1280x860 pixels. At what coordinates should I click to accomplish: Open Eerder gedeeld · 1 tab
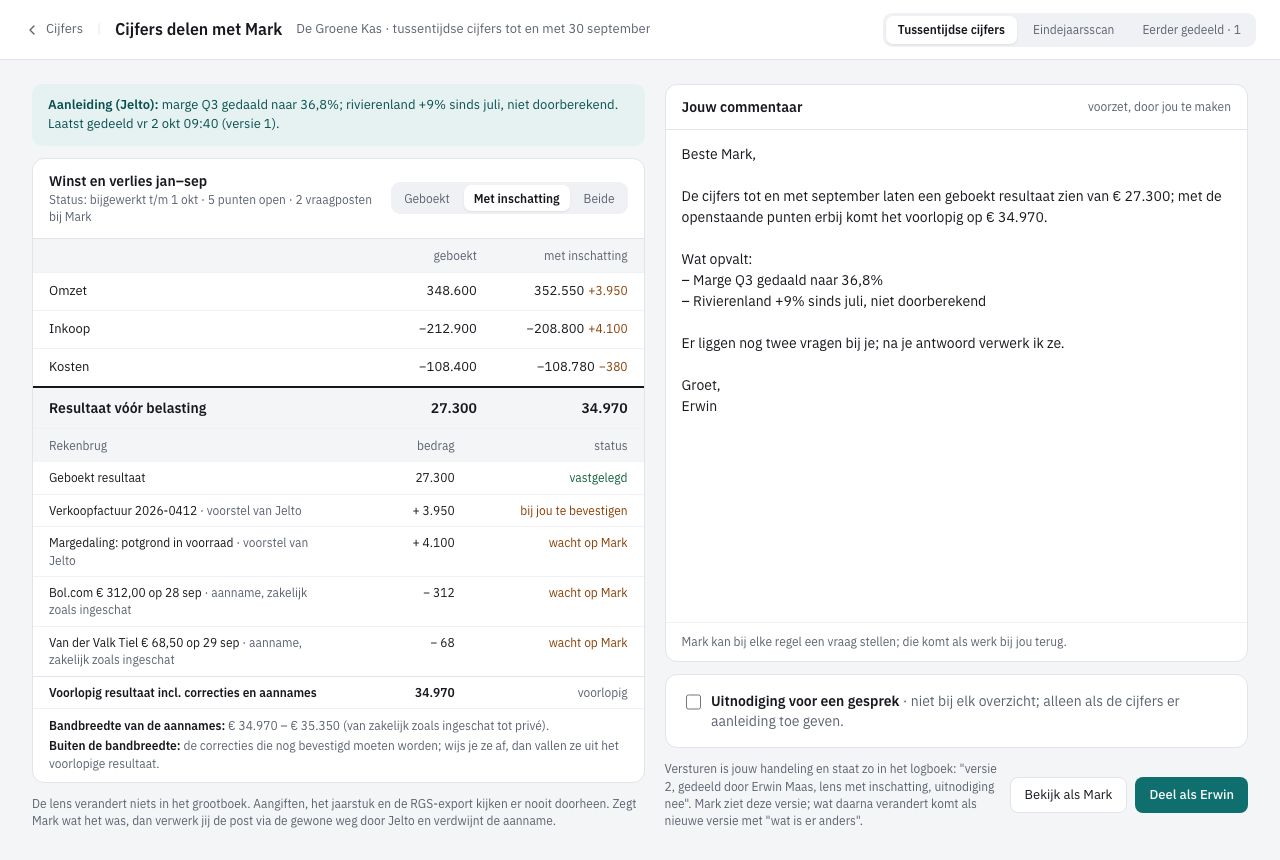coord(1191,30)
